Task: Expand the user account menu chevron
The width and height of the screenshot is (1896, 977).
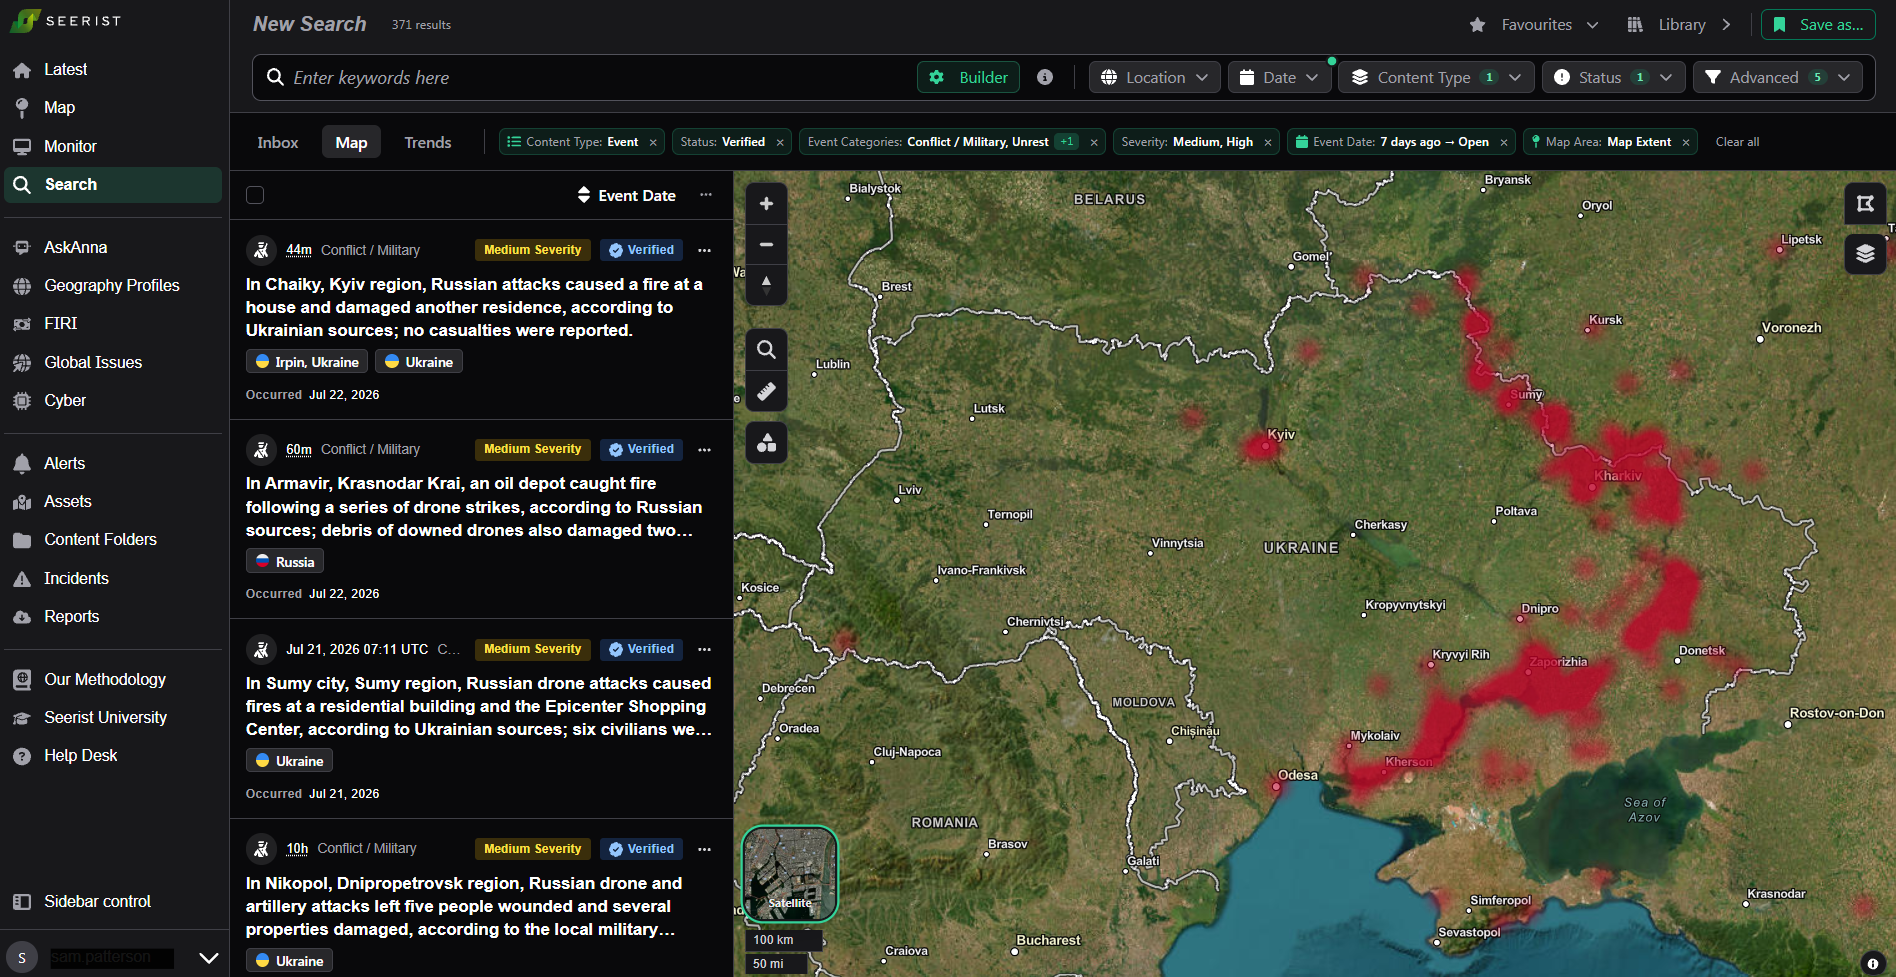Action: (209, 958)
